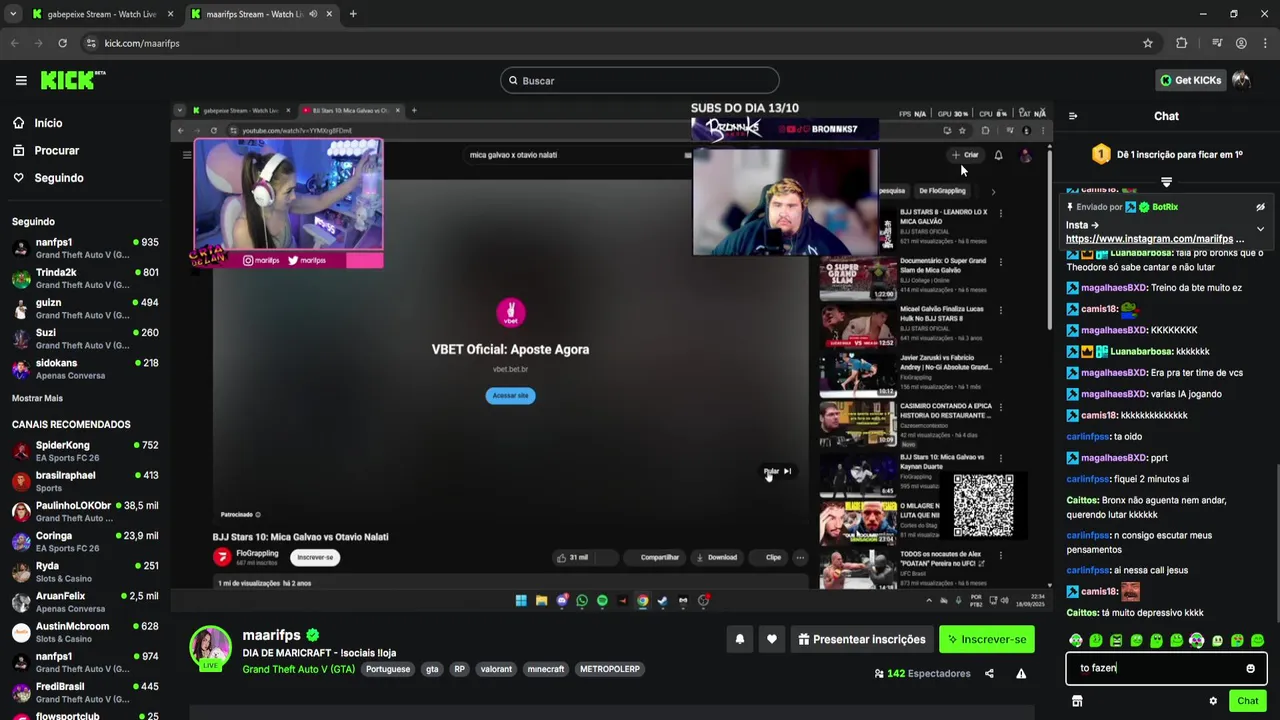The image size is (1280, 720).
Task: Expand followed list with Mostrar Mais
Action: pyautogui.click(x=37, y=398)
